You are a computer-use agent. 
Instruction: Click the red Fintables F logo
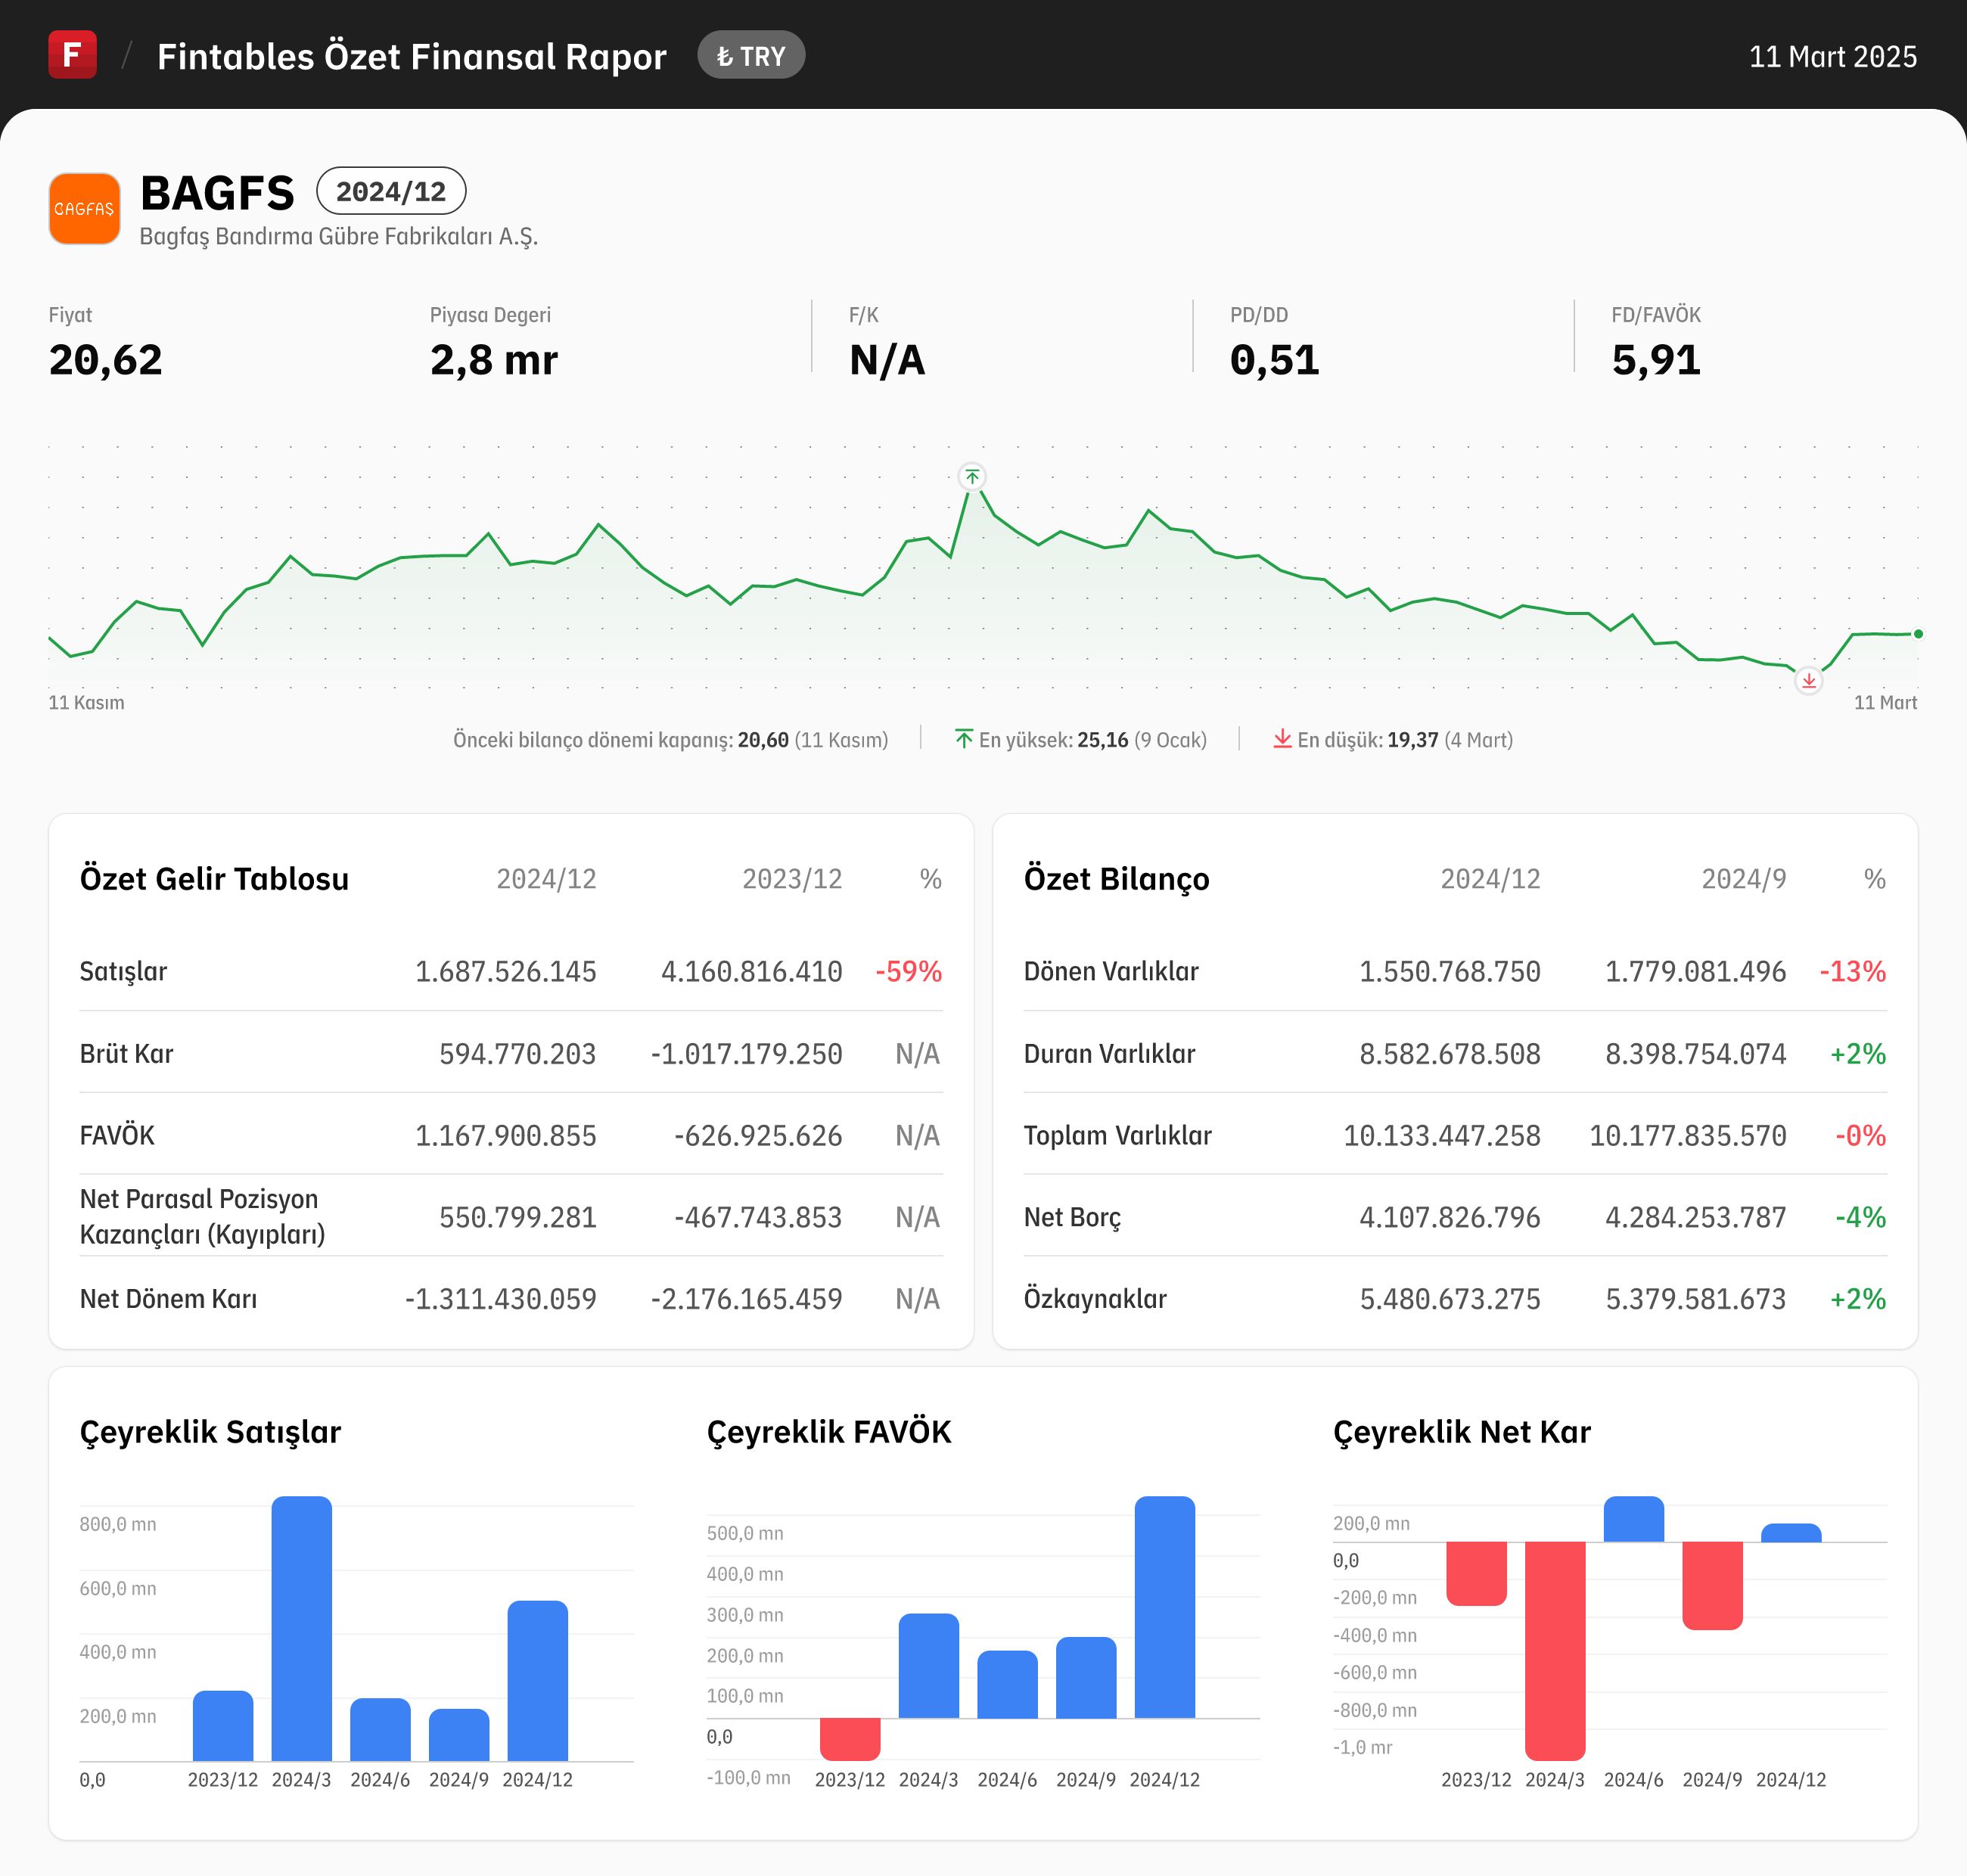[72, 55]
